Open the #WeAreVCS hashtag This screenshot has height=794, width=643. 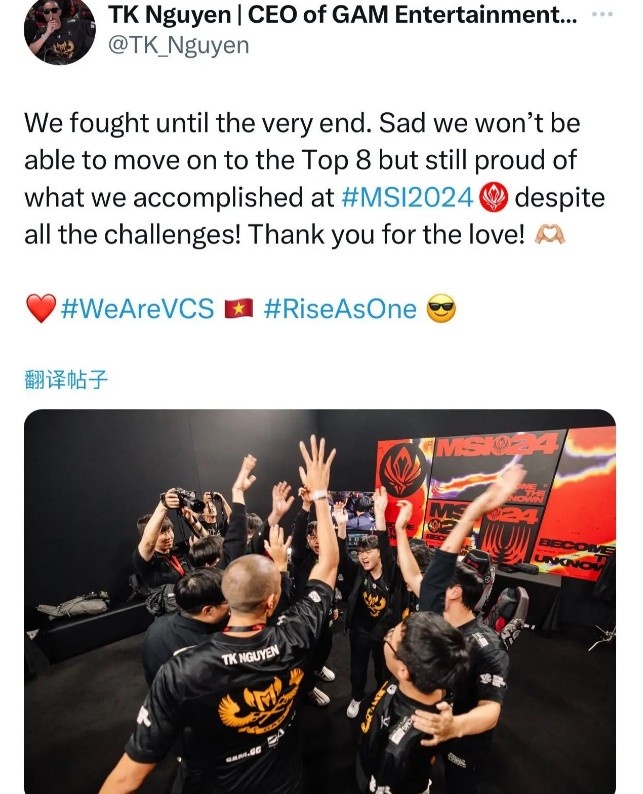click(x=137, y=308)
